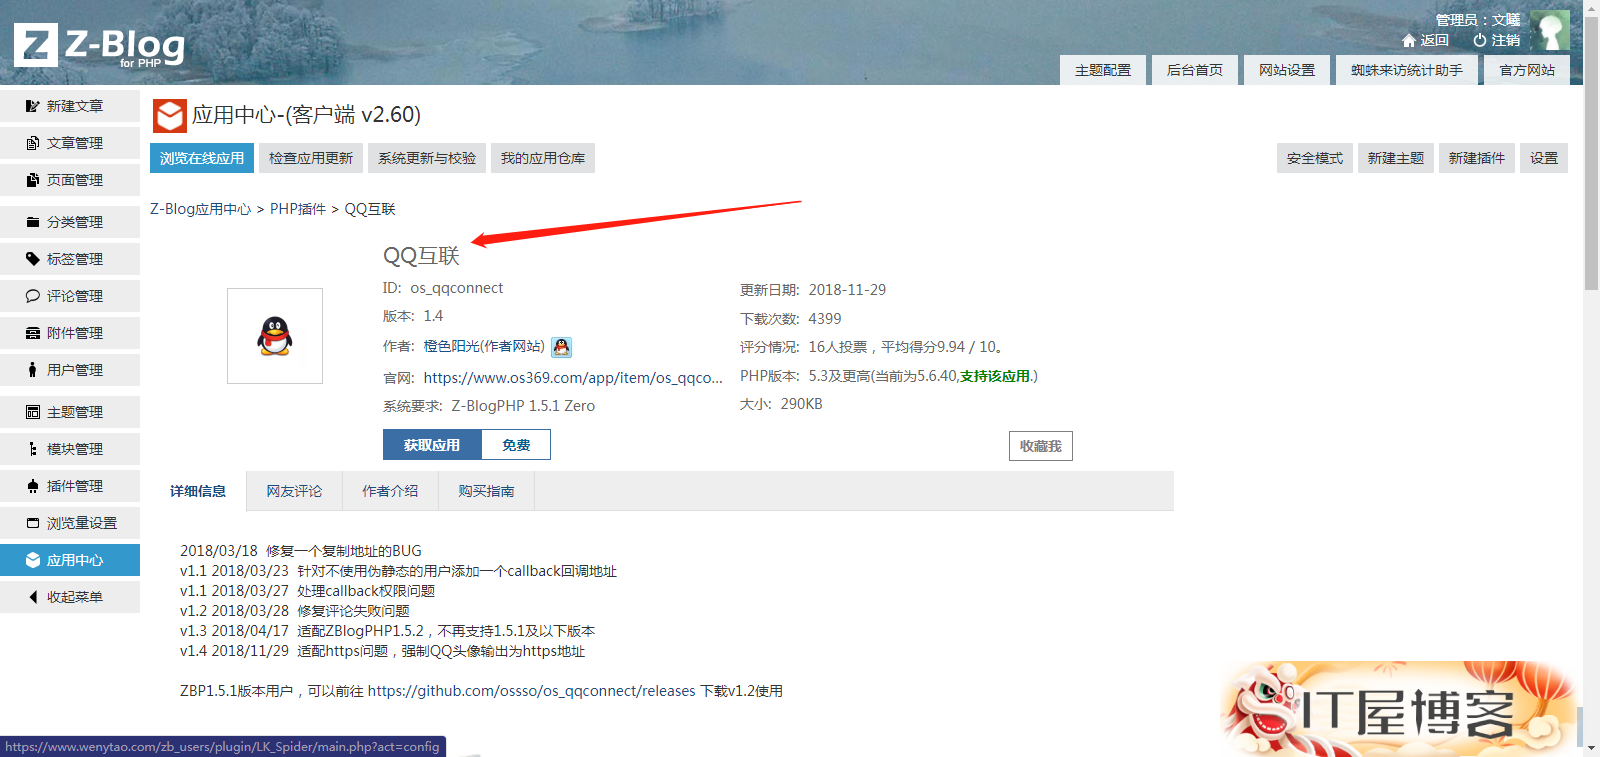Click the tag management icon
The image size is (1600, 757).
coord(33,259)
